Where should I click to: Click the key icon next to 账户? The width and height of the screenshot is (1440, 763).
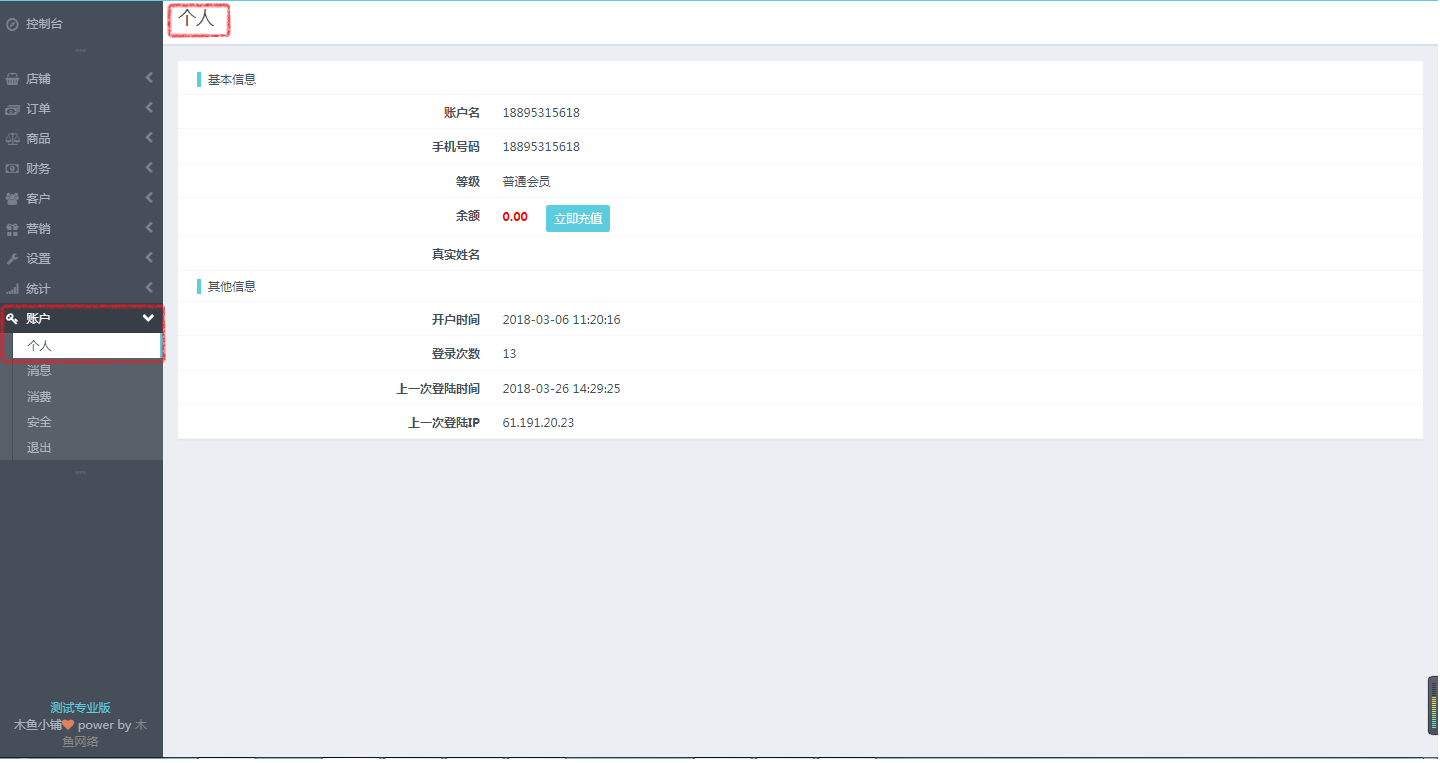(12, 319)
